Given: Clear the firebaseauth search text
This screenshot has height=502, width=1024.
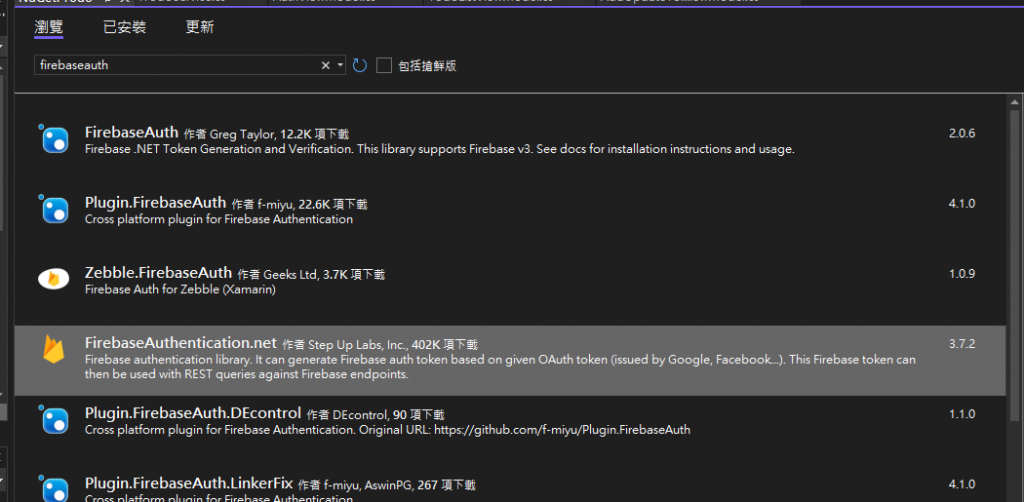Looking at the screenshot, I should click(x=325, y=65).
